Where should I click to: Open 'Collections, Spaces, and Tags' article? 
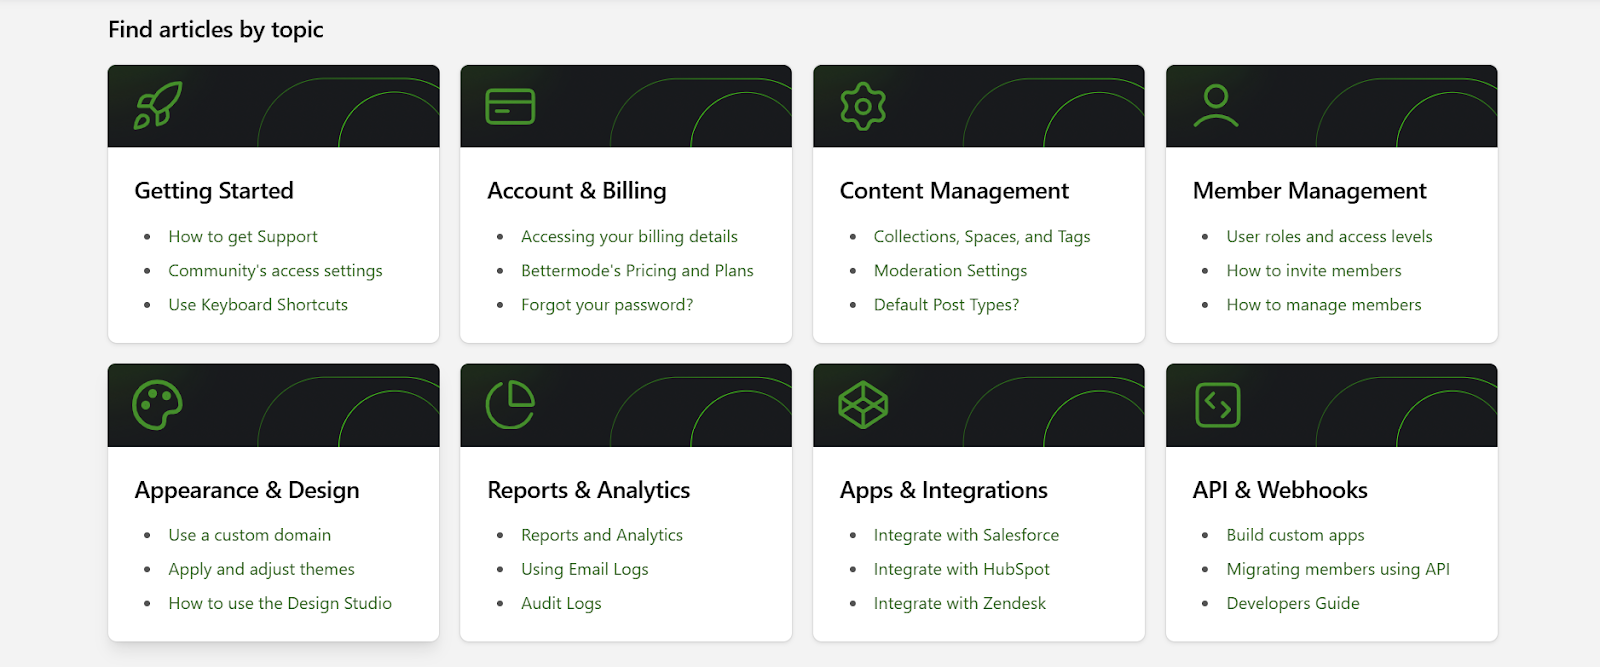(982, 237)
